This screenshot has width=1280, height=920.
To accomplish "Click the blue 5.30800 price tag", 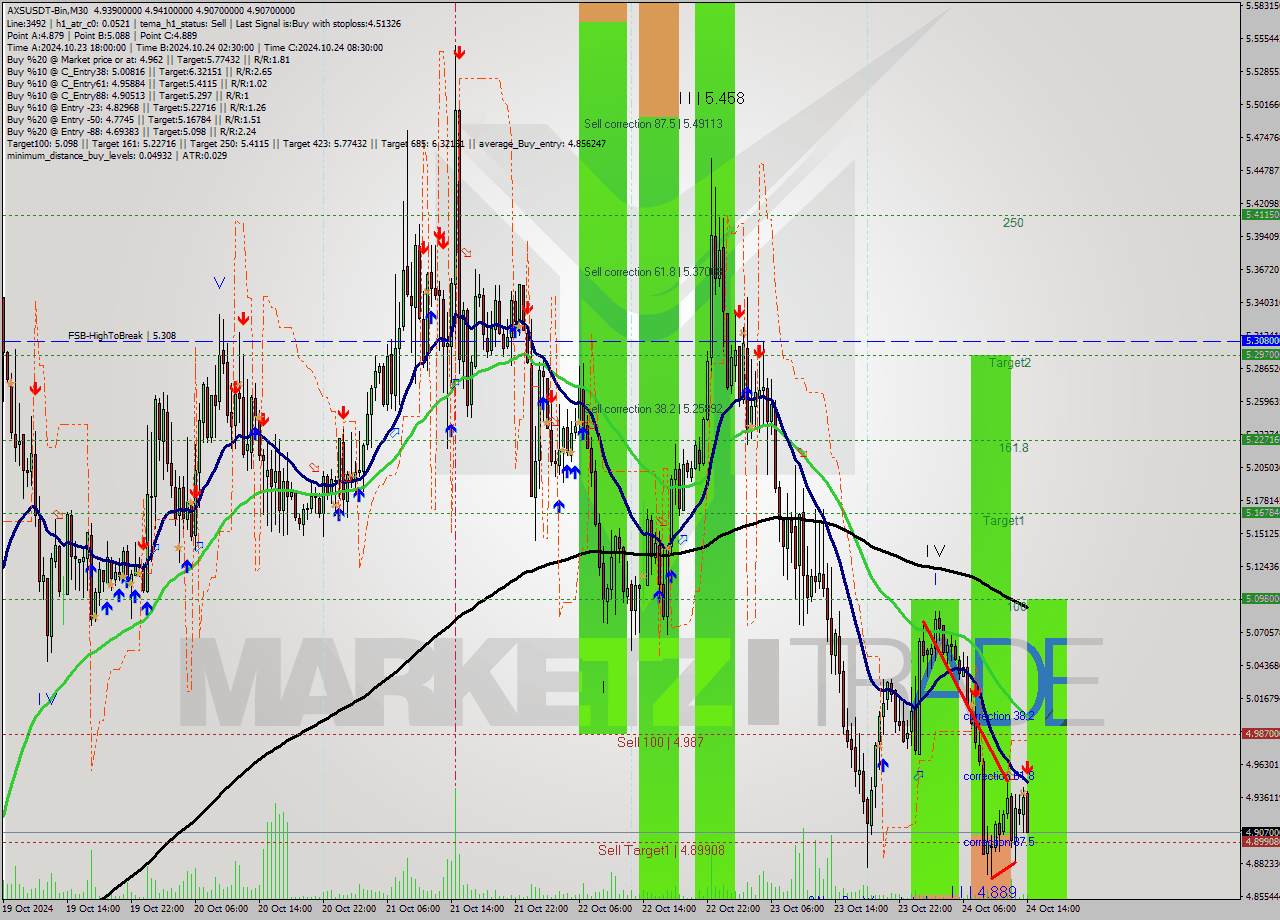I will pos(1260,340).
